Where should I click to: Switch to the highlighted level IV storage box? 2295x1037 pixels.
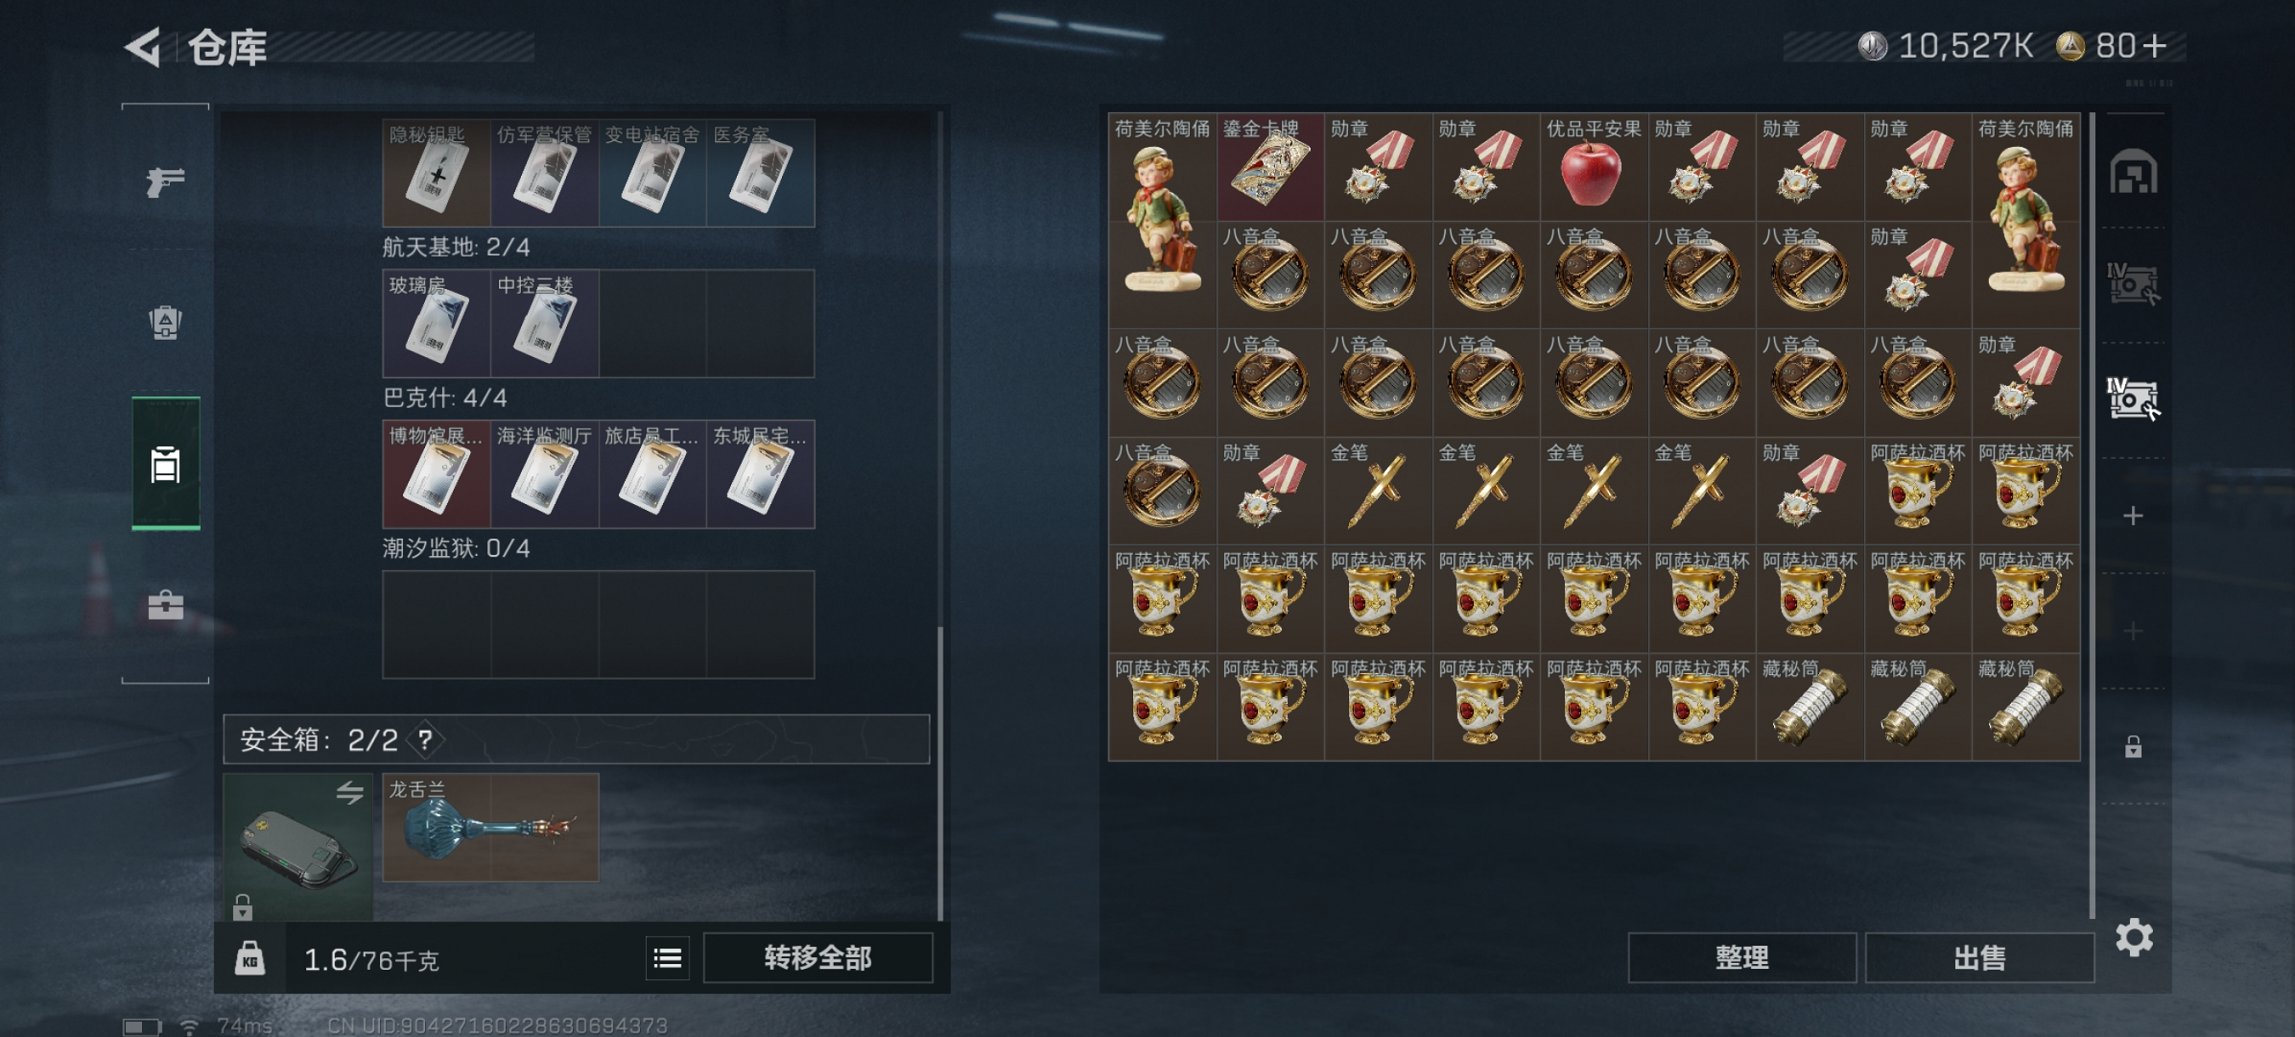(2133, 398)
